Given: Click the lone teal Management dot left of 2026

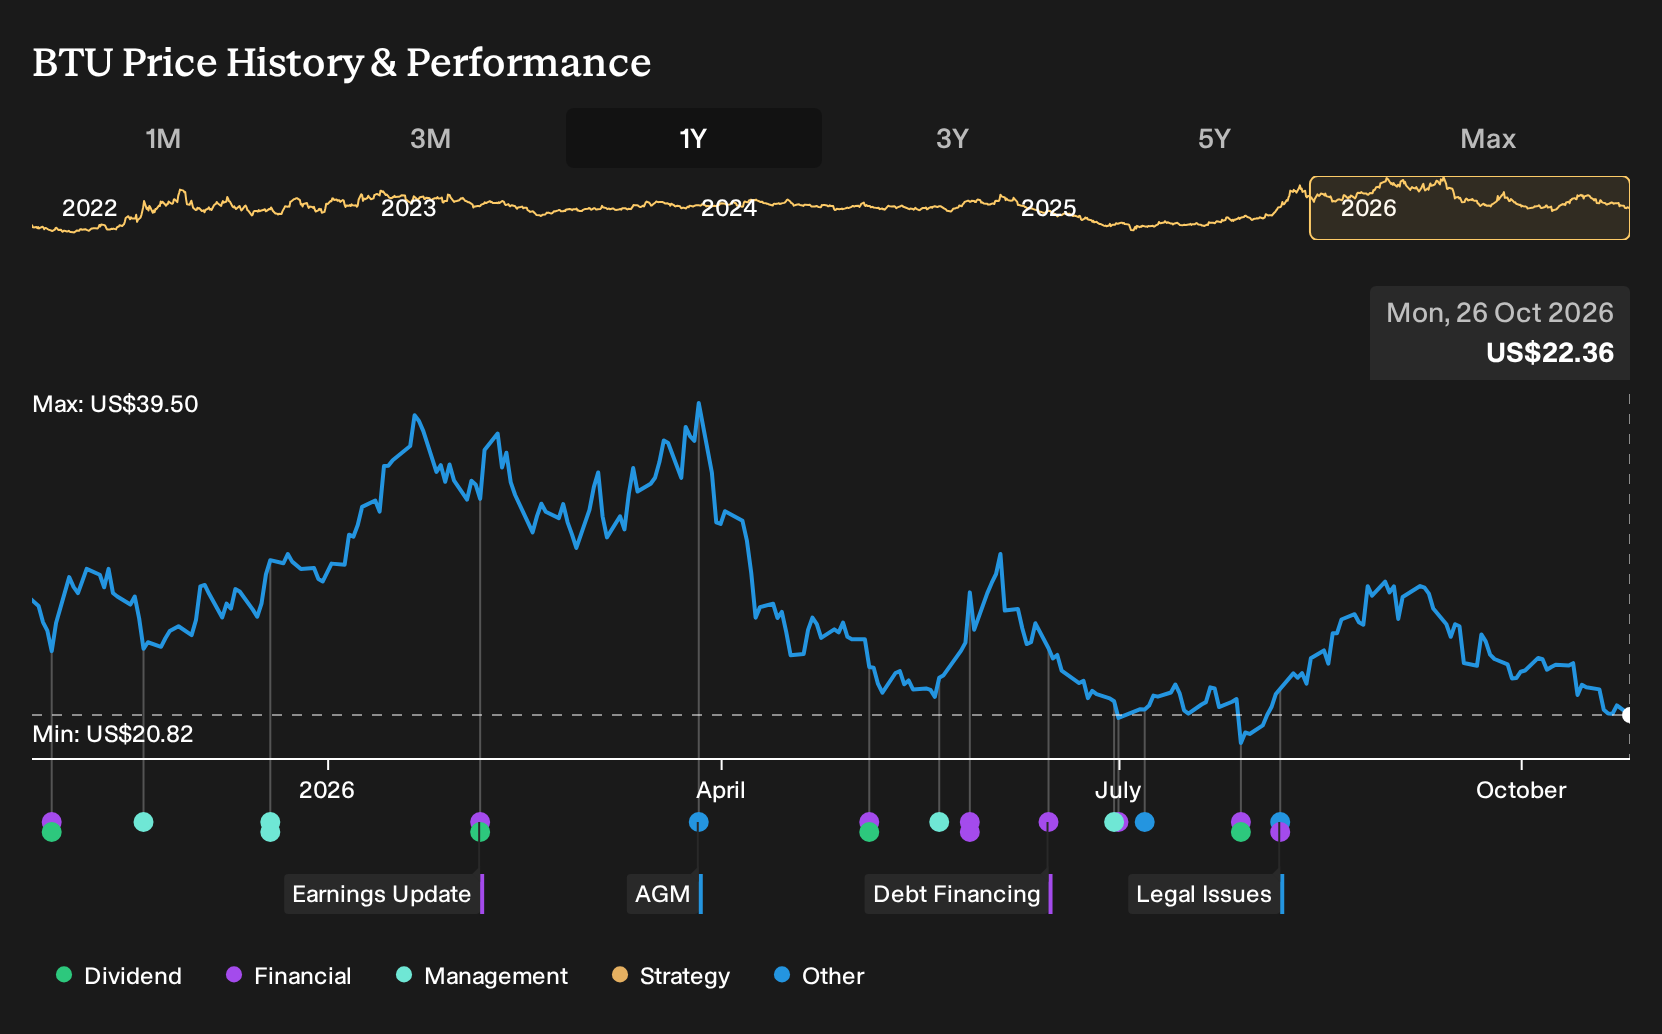Looking at the screenshot, I should click(x=143, y=822).
